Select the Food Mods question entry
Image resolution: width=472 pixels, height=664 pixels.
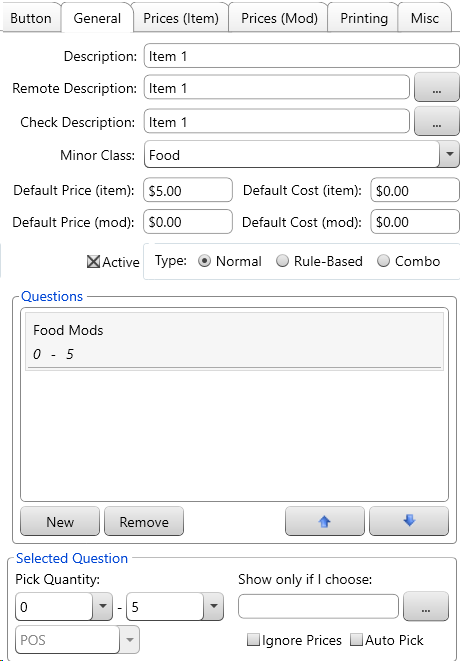click(235, 342)
